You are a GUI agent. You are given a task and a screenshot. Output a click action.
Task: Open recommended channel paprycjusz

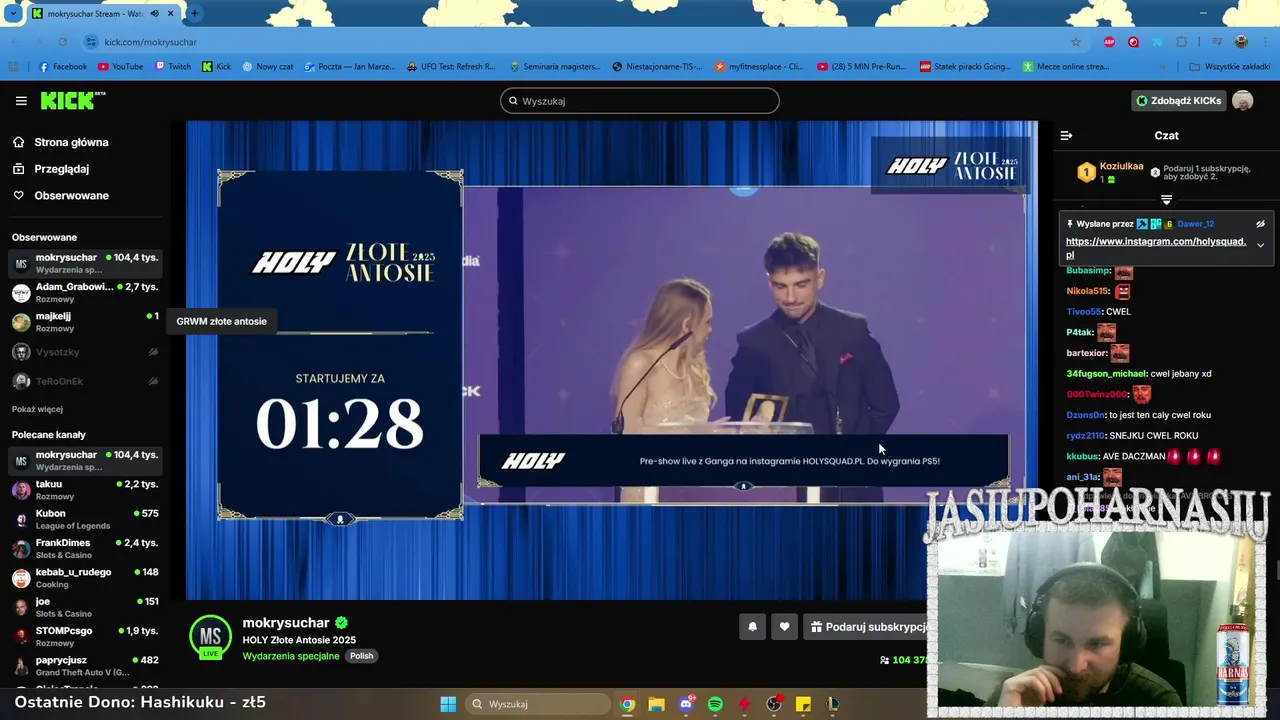coord(85,666)
